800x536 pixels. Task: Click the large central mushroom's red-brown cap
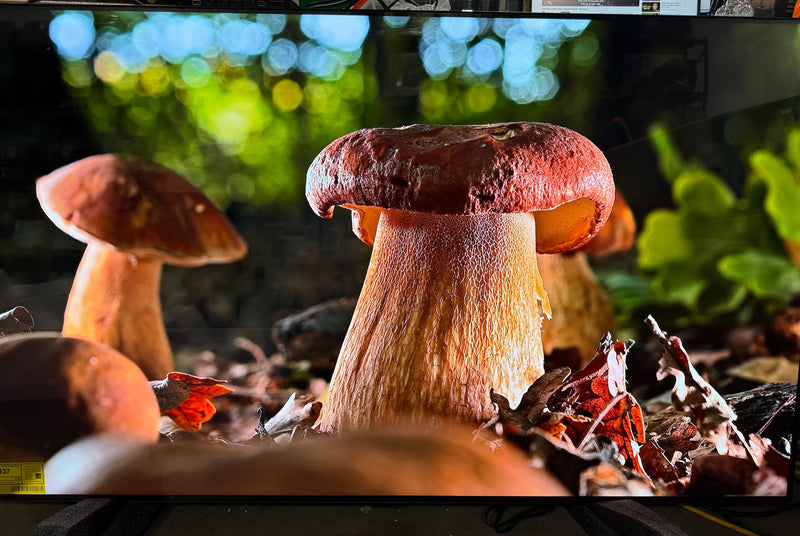pyautogui.click(x=460, y=165)
